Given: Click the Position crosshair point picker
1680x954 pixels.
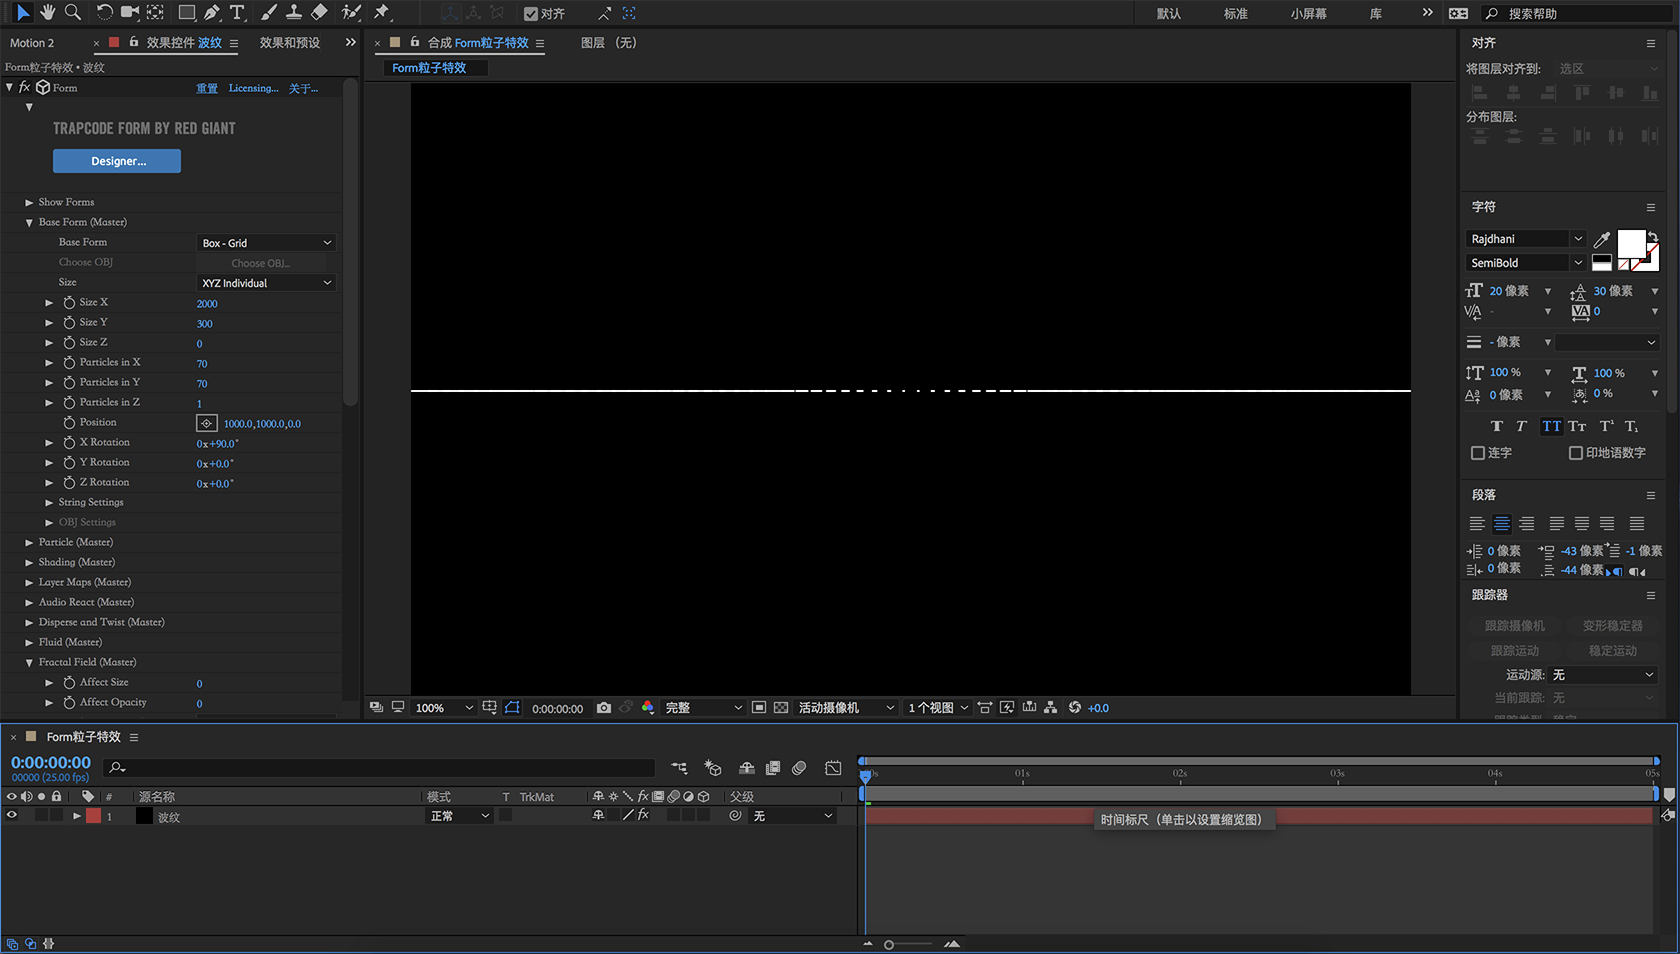Looking at the screenshot, I should point(207,423).
